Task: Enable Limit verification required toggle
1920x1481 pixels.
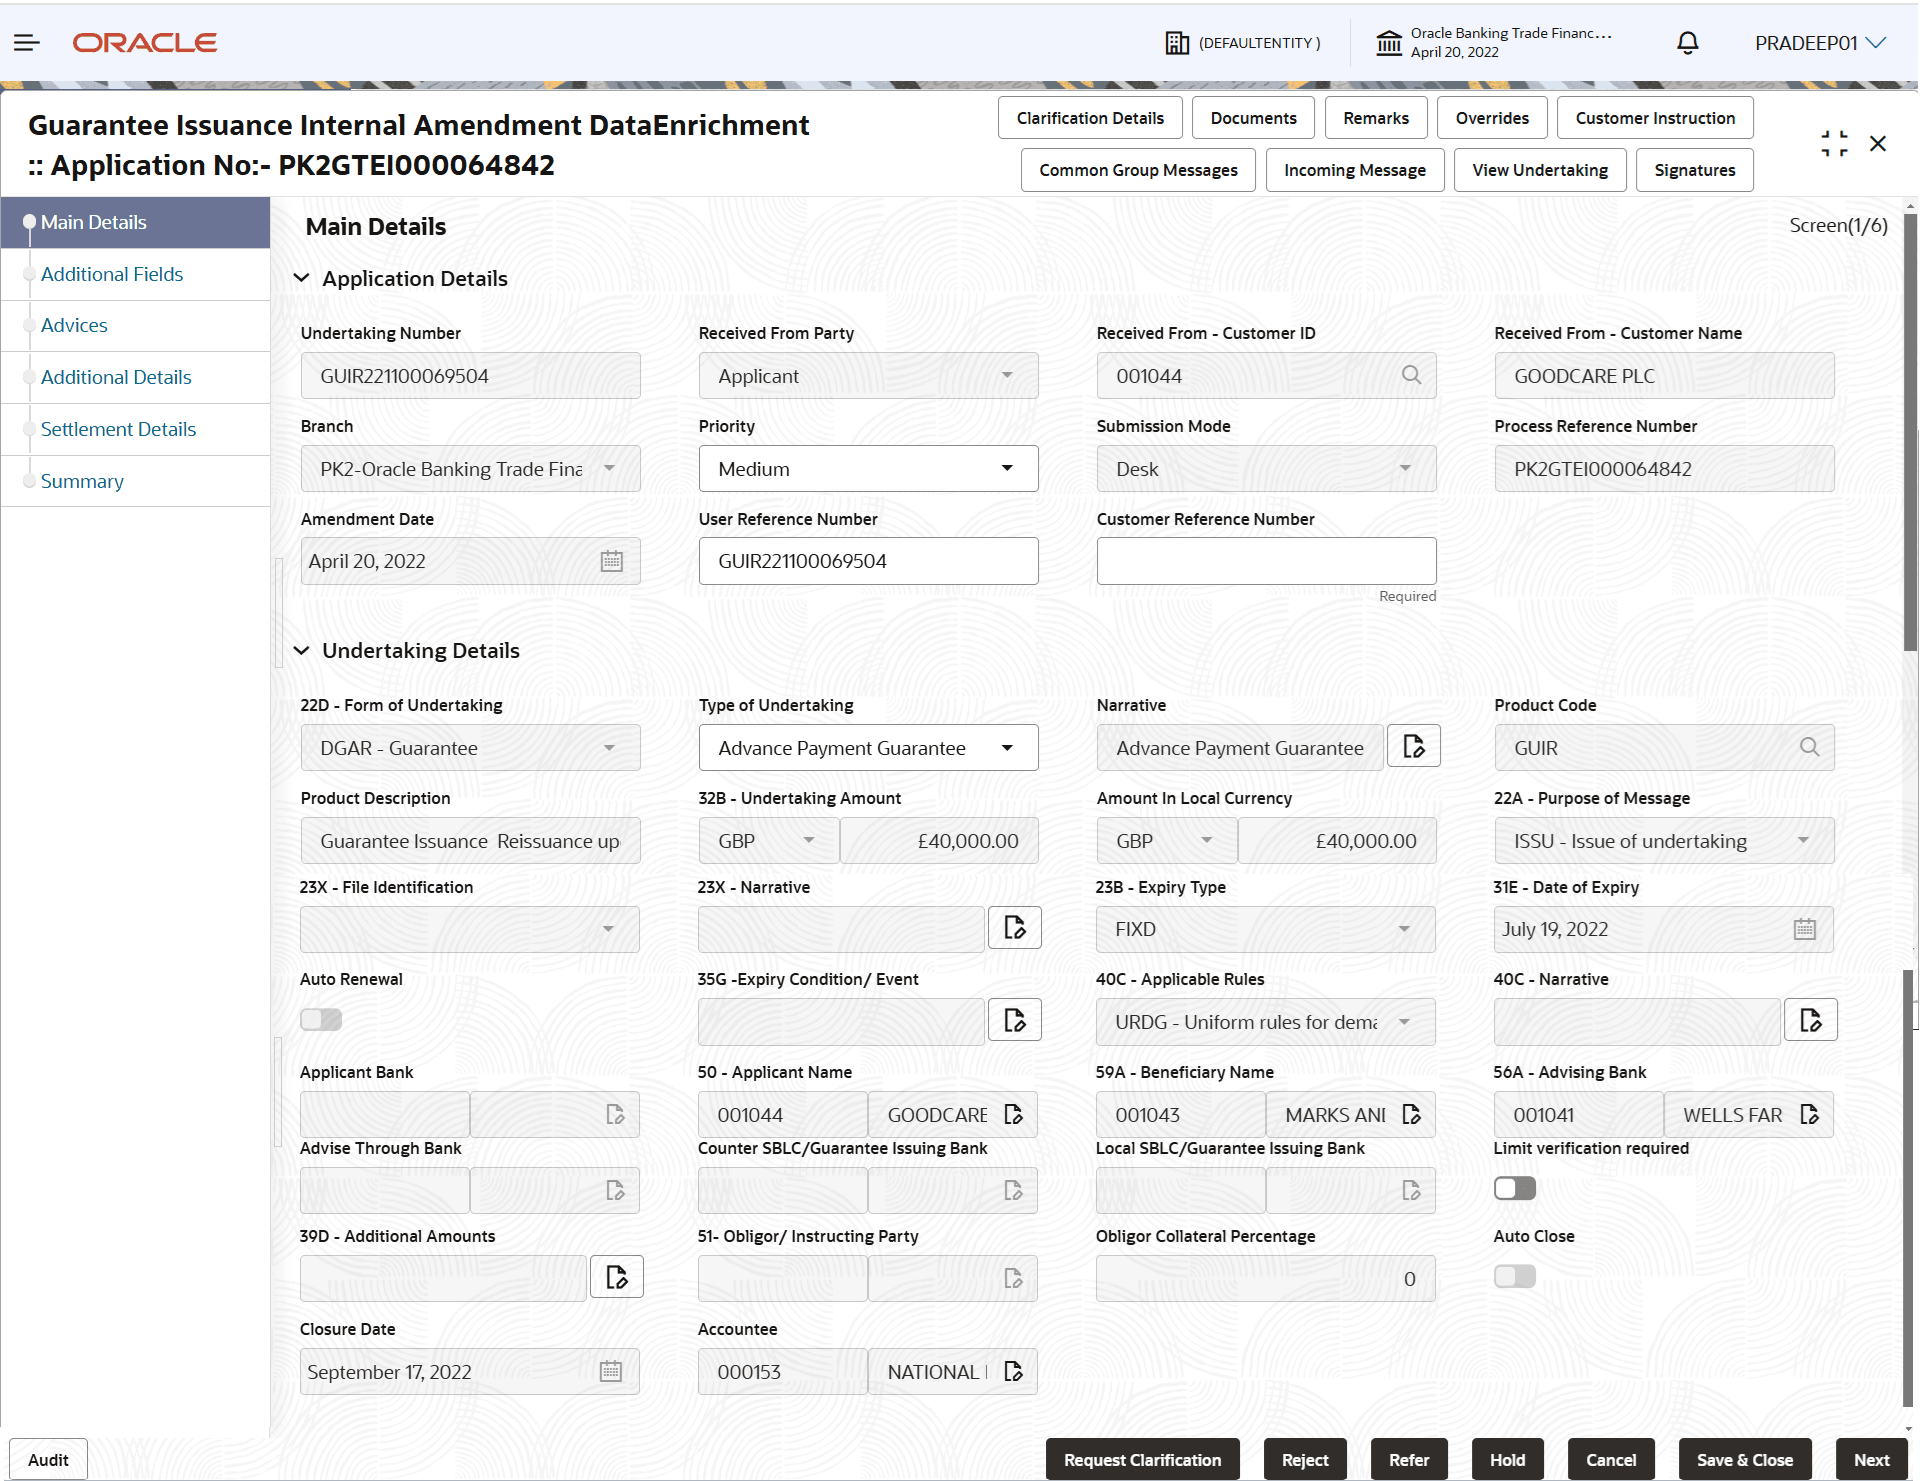Action: tap(1514, 1188)
